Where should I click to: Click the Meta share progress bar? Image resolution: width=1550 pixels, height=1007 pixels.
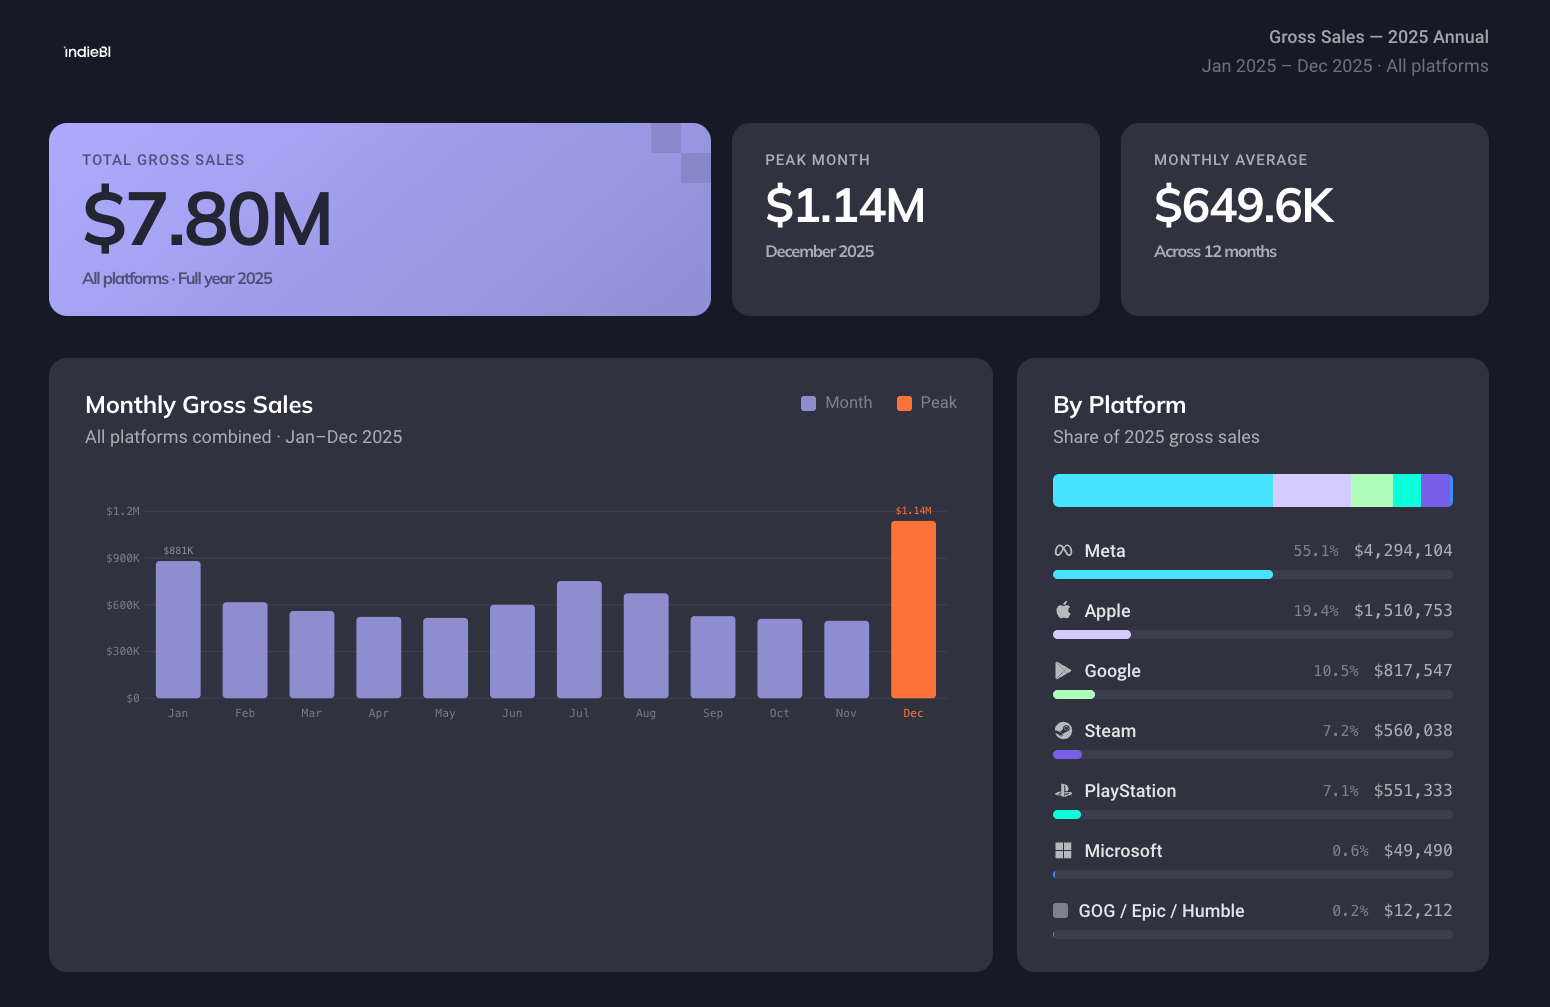click(1253, 575)
